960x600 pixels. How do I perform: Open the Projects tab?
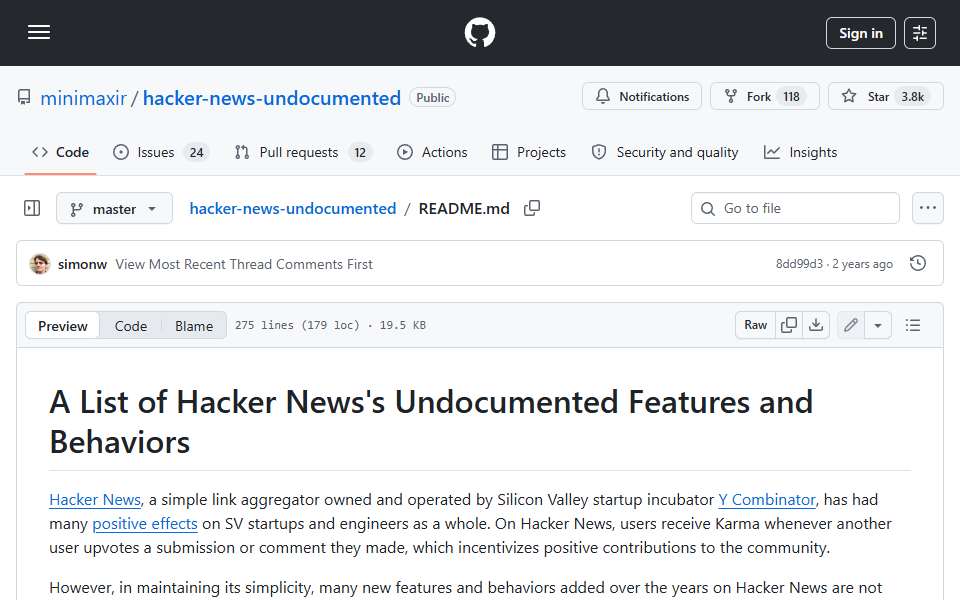tap(529, 152)
